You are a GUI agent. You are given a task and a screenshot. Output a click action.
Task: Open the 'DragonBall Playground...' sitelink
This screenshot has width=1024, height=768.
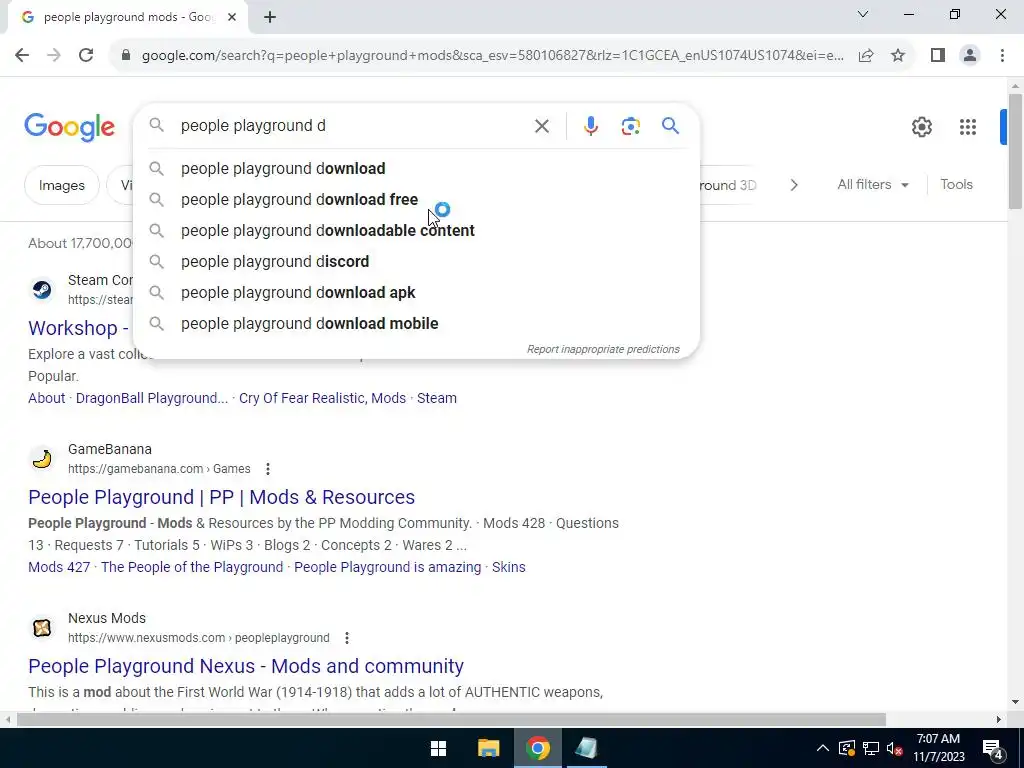[152, 398]
